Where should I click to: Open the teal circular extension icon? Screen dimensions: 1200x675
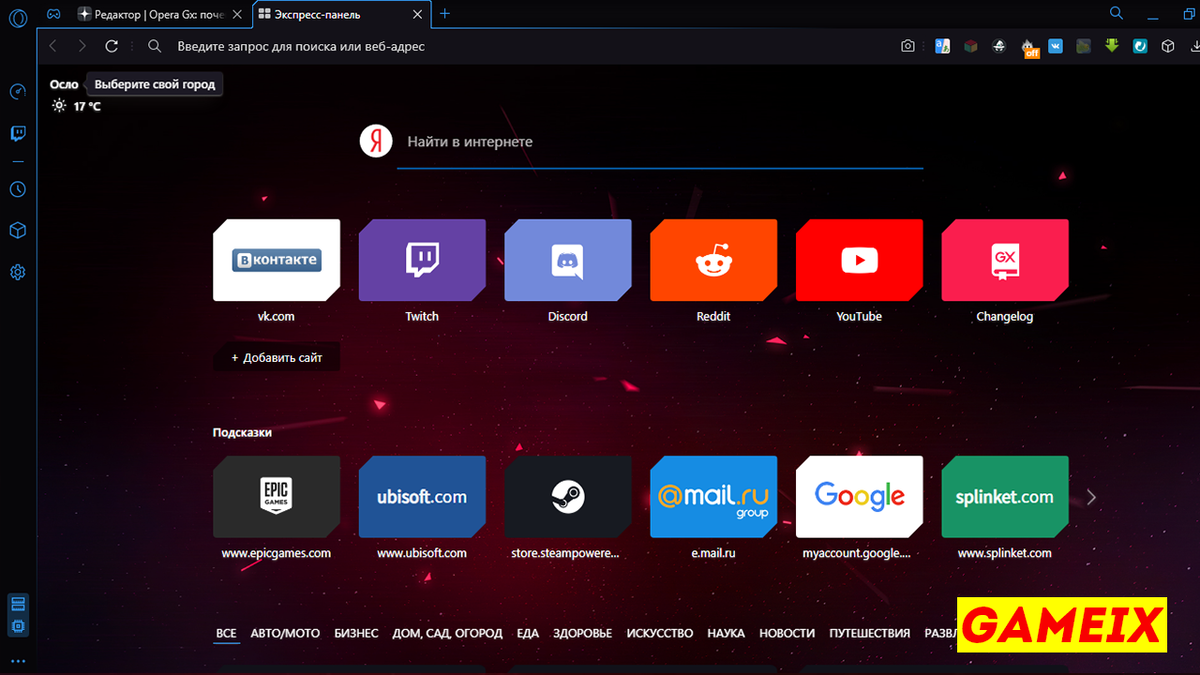1139,46
